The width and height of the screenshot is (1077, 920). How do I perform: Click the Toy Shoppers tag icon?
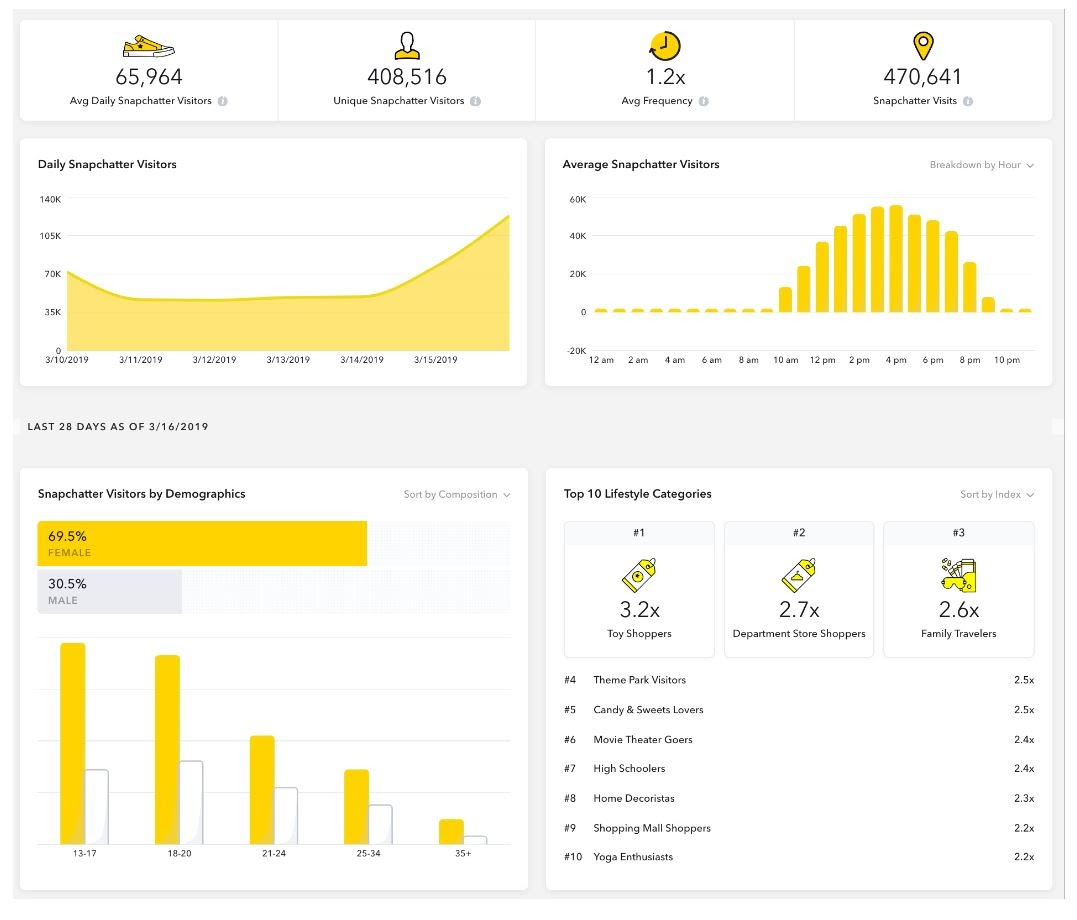click(639, 575)
